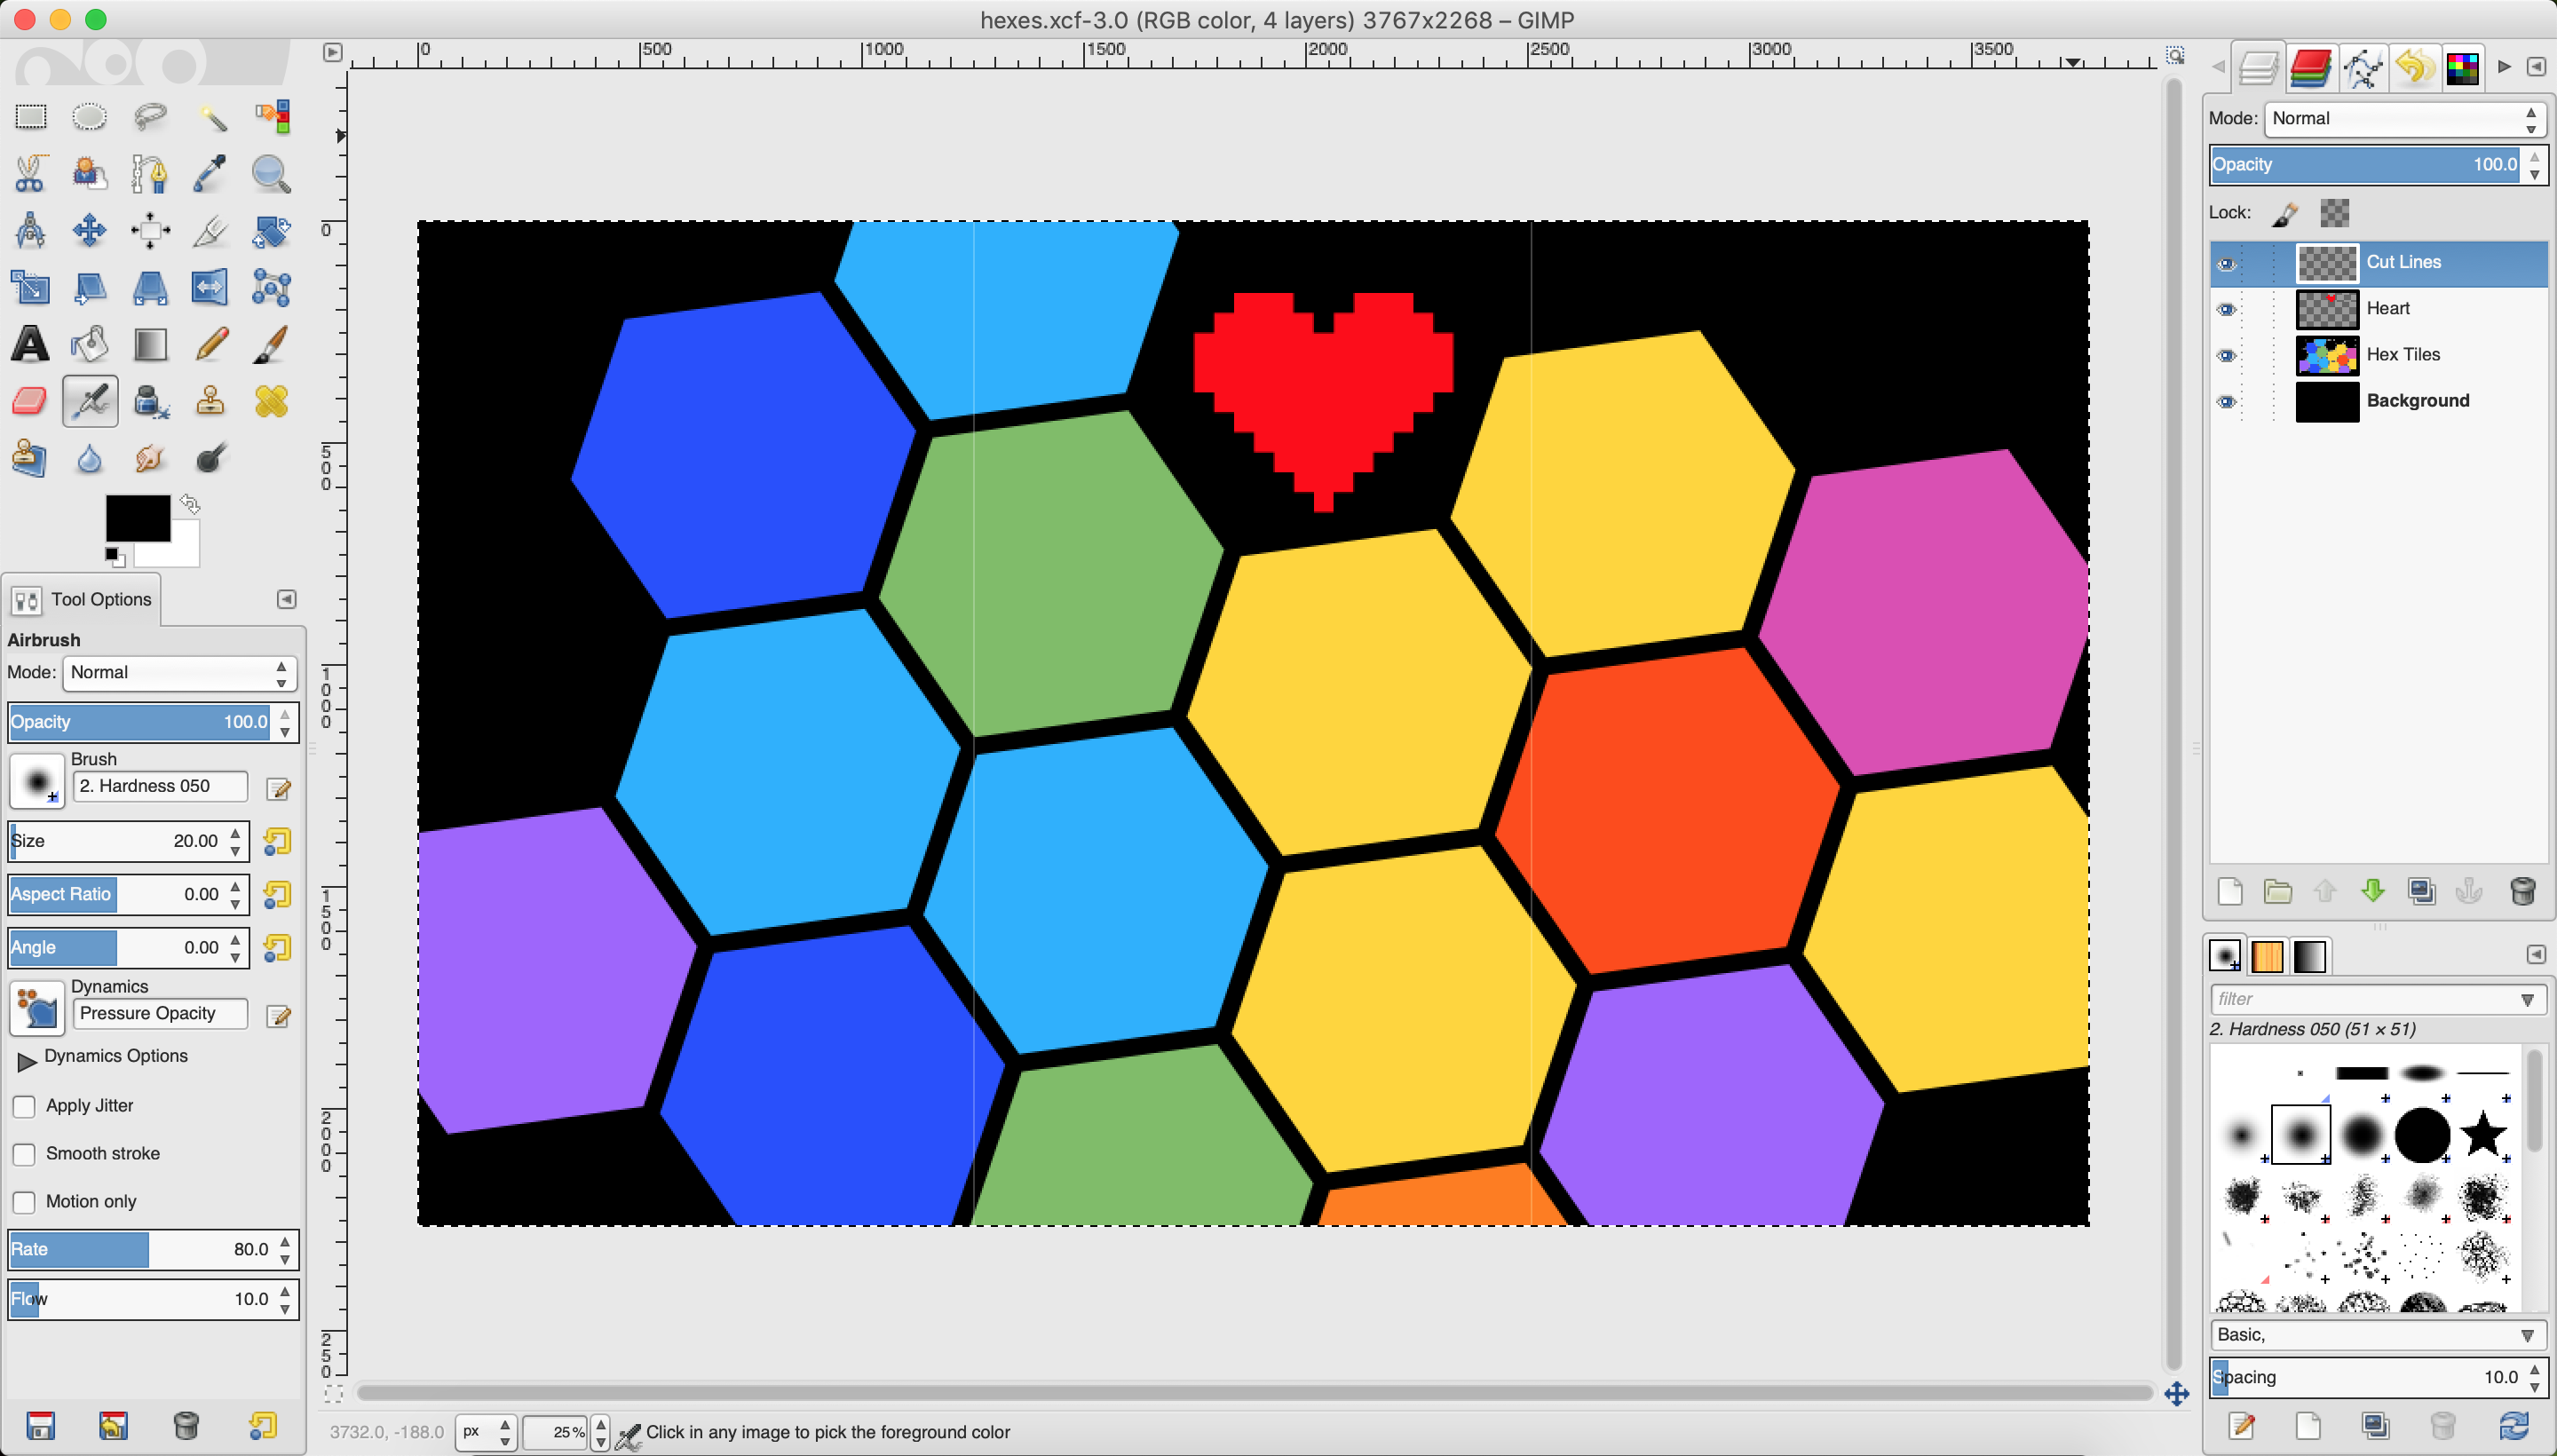The image size is (2557, 1456).
Task: Toggle lock pixels for layer
Action: click(x=2285, y=213)
